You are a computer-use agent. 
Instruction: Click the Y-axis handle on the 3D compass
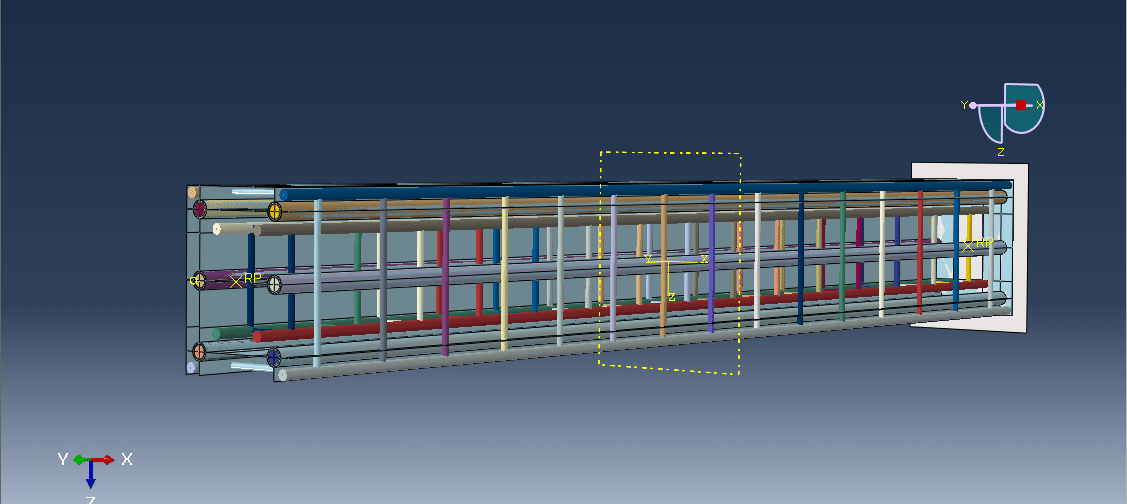[972, 105]
